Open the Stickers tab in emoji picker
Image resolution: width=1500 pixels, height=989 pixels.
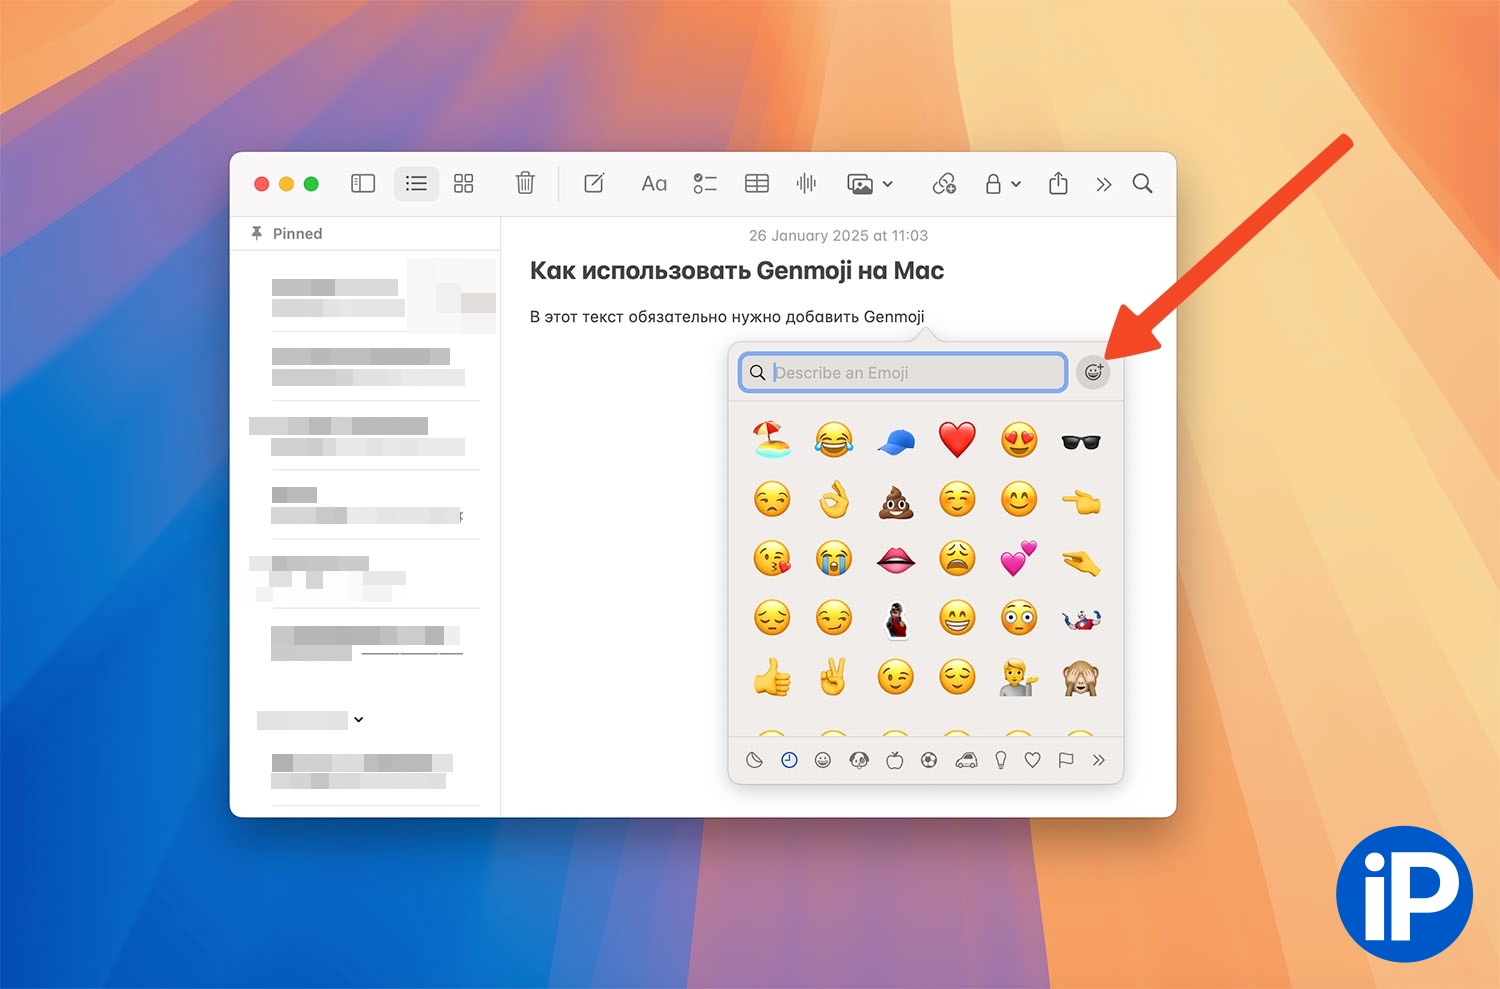point(755,760)
